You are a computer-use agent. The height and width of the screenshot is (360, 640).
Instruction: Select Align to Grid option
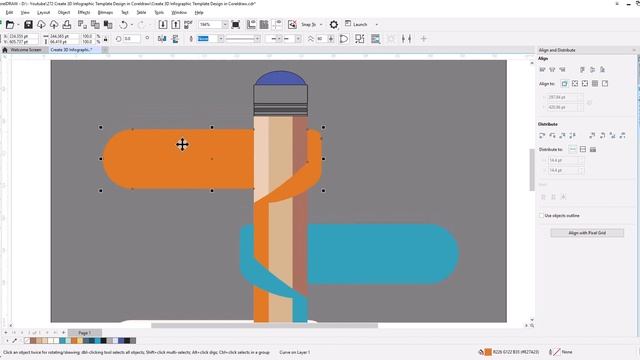click(595, 84)
